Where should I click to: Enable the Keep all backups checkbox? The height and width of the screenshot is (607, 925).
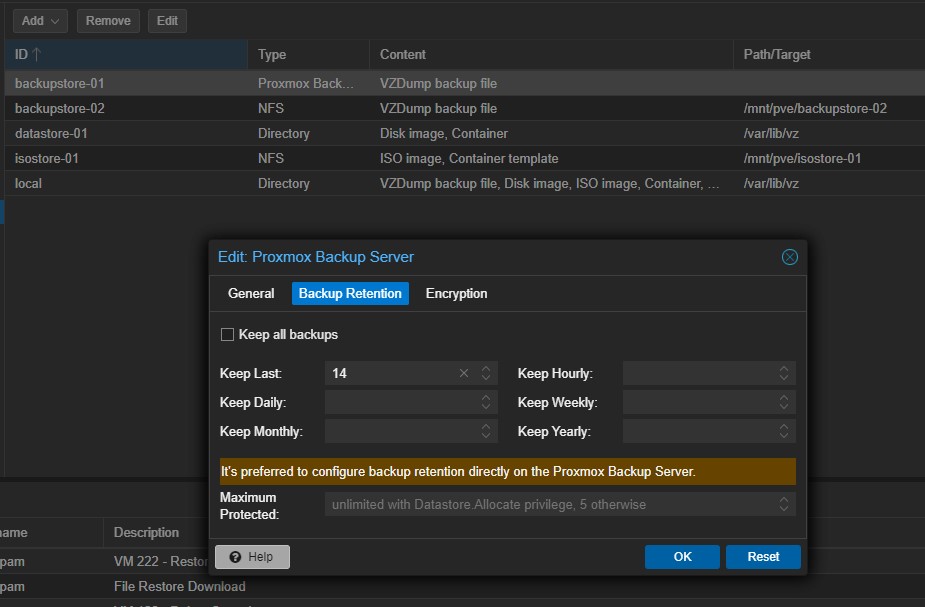tap(227, 334)
